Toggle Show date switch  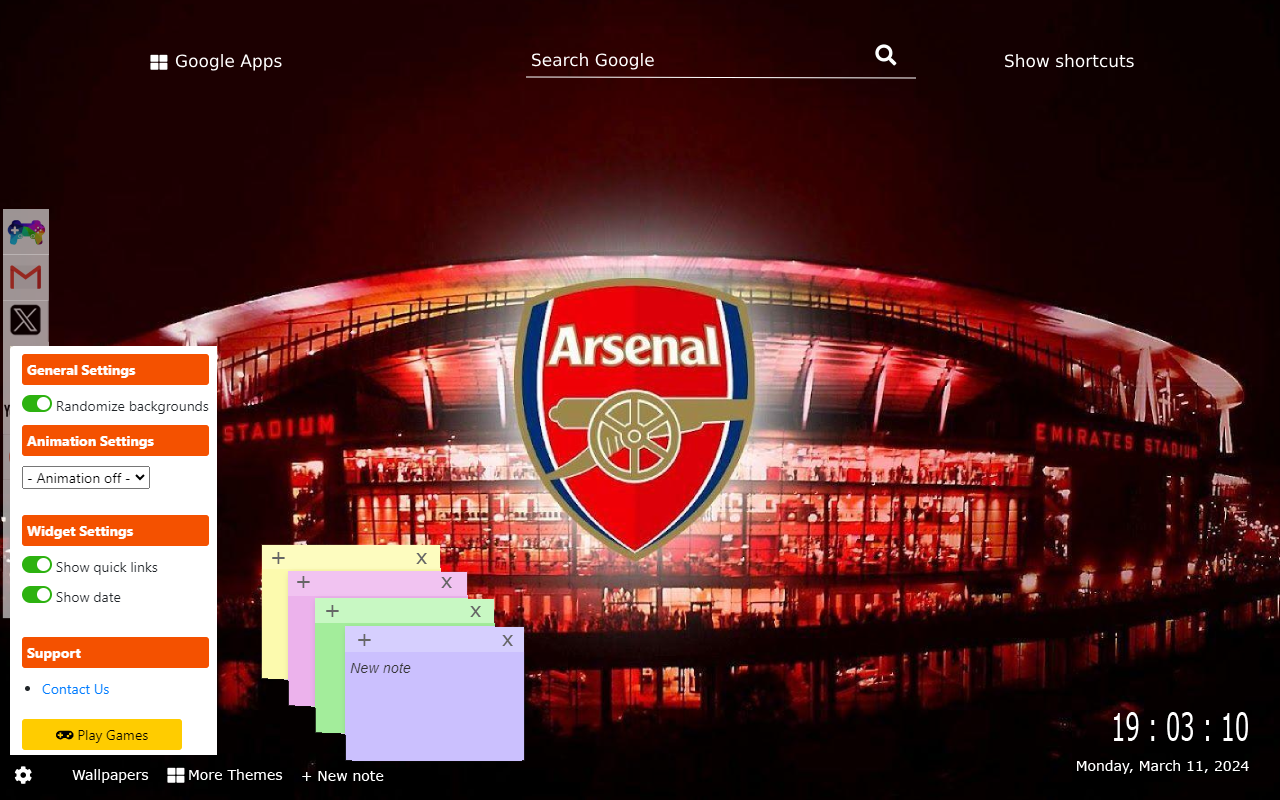point(37,595)
